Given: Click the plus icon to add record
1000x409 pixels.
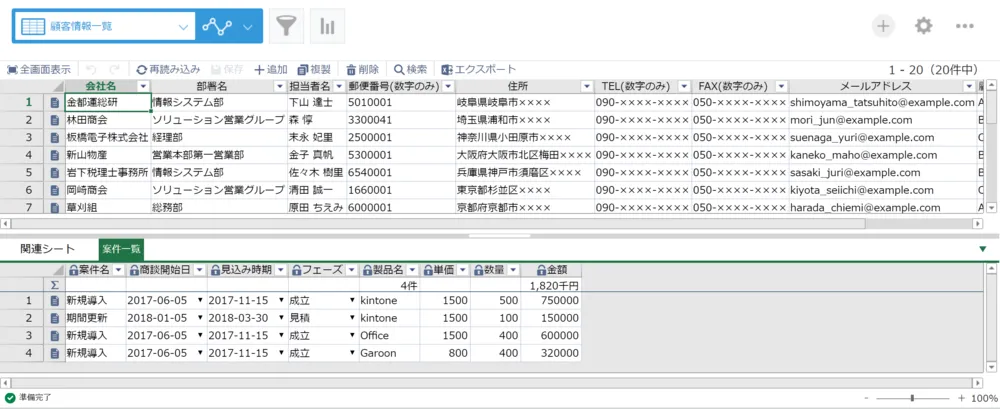Looking at the screenshot, I should pyautogui.click(x=883, y=27).
